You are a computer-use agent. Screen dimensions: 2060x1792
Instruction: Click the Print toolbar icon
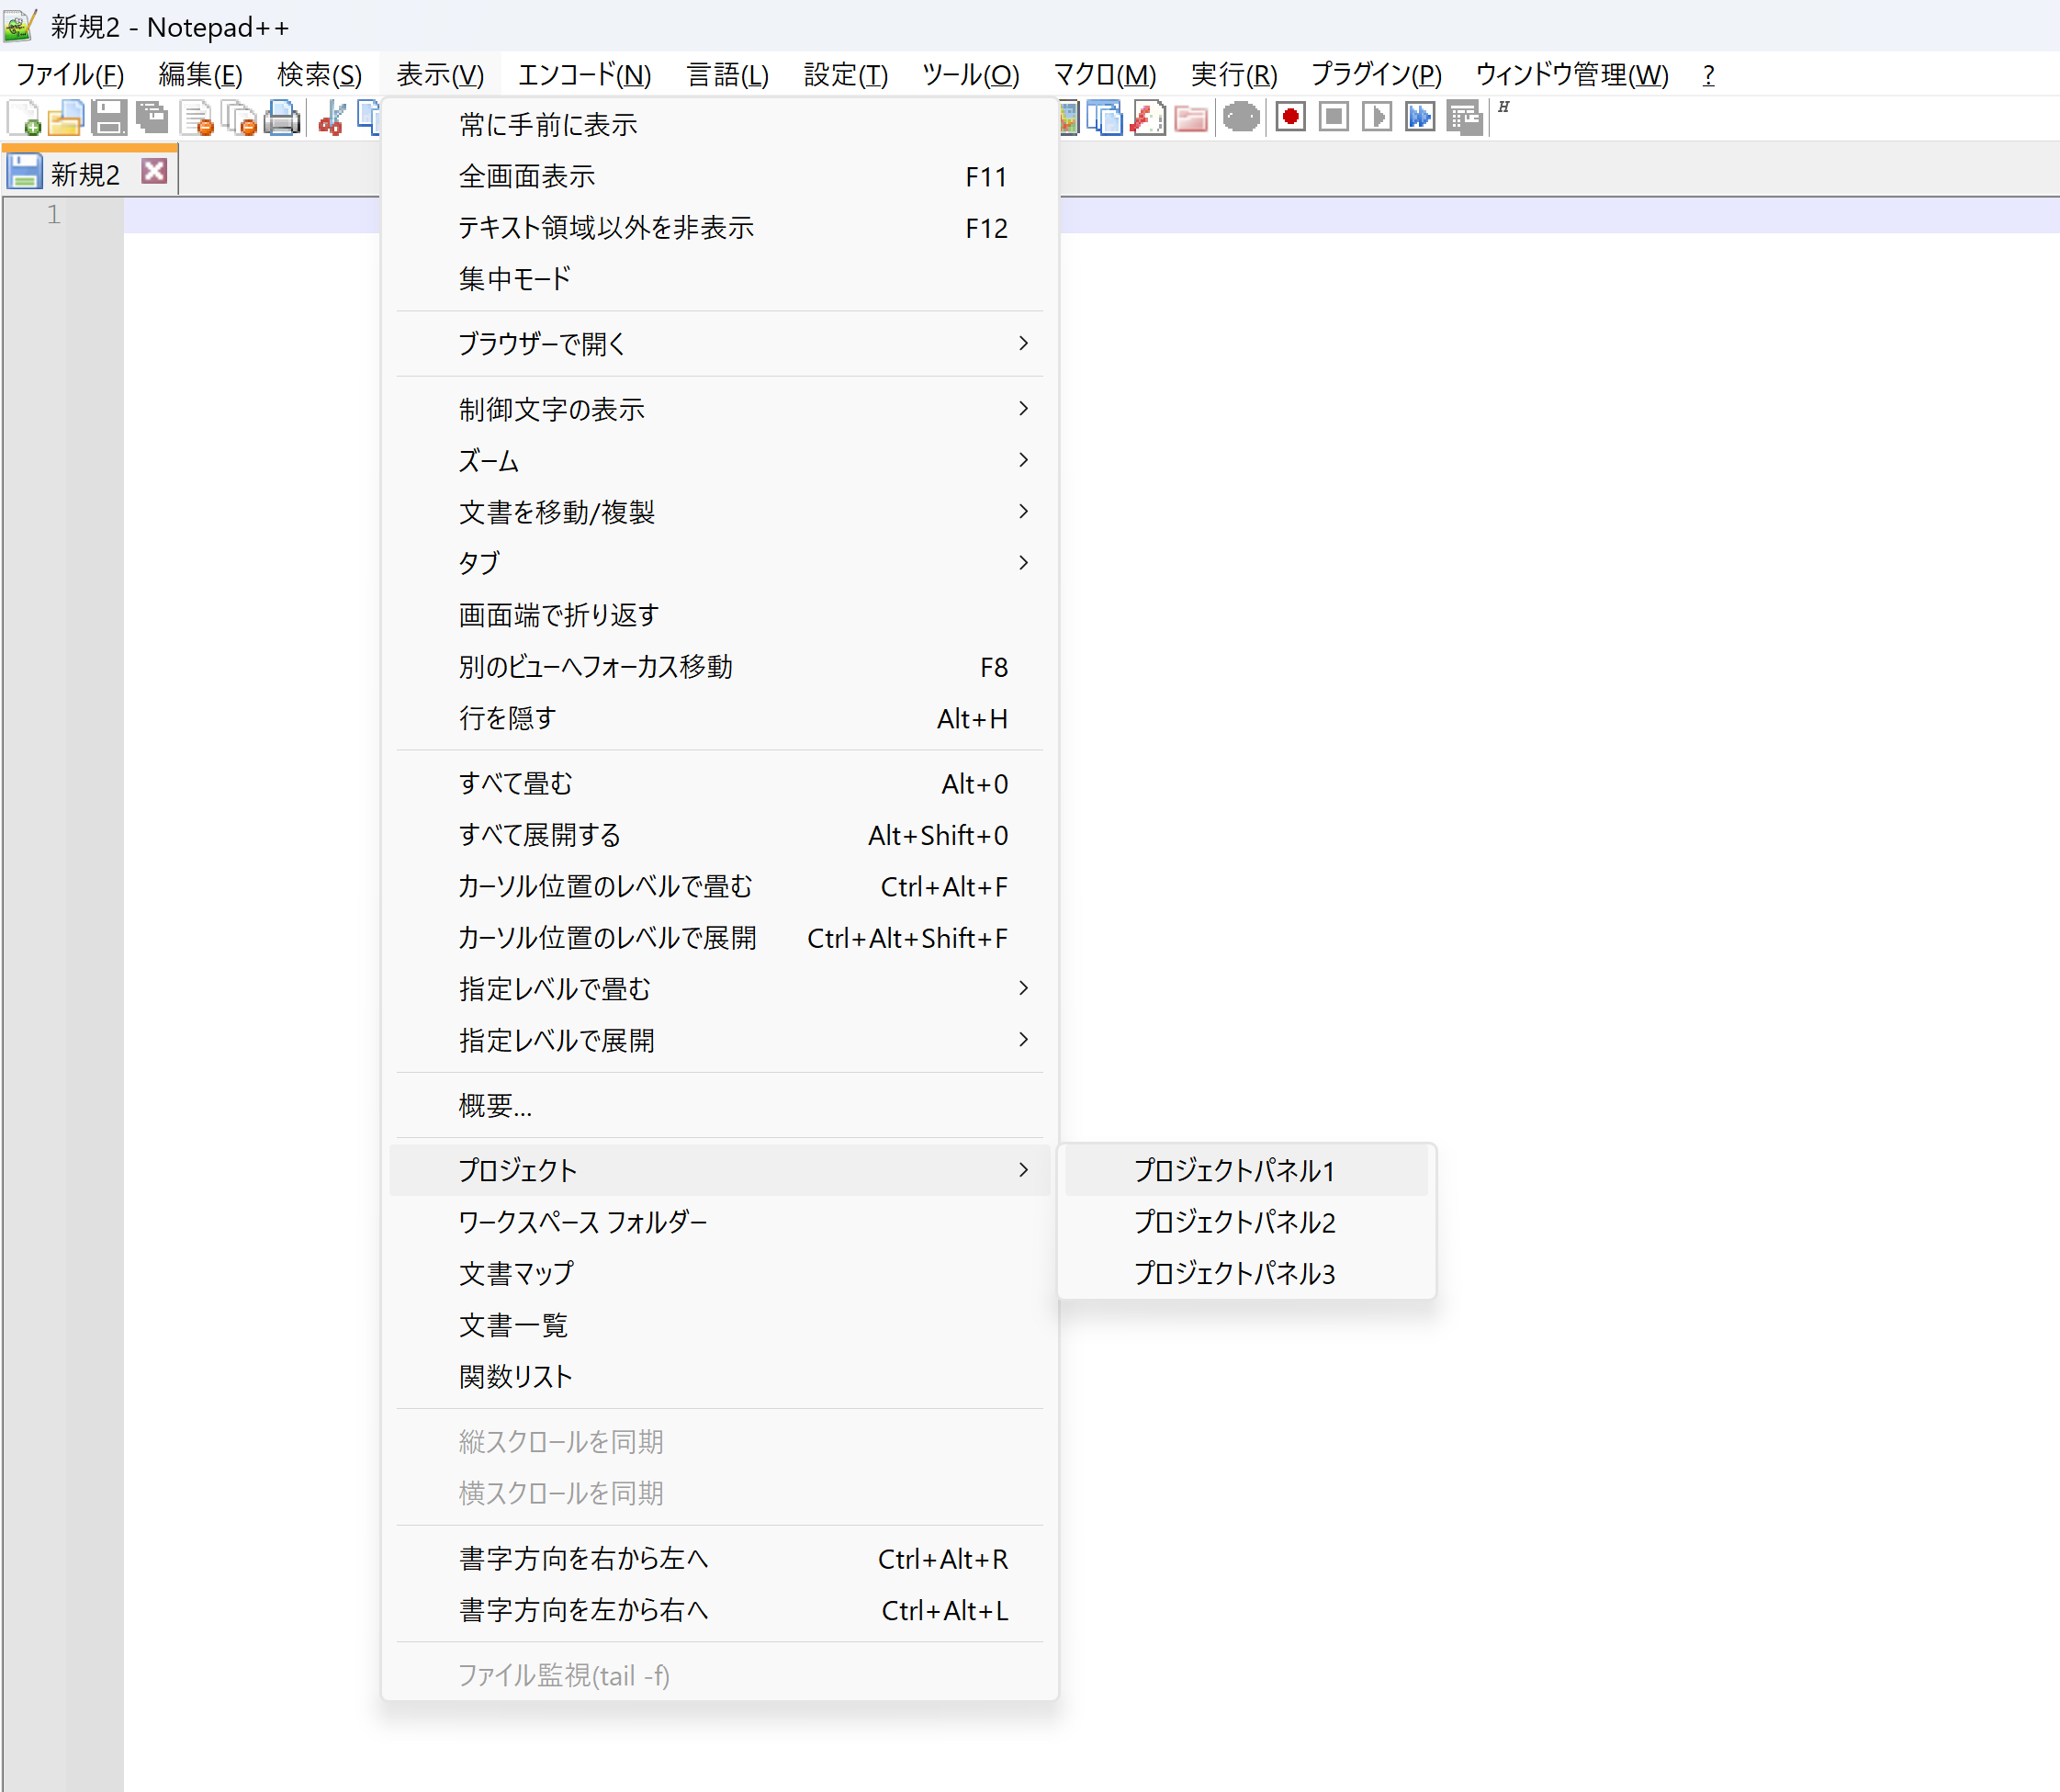pos(282,118)
